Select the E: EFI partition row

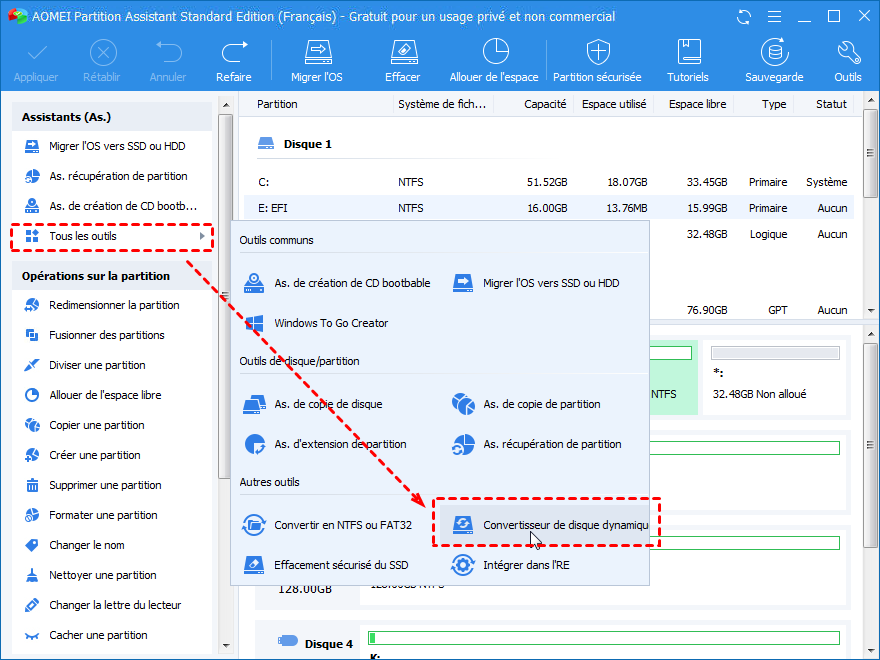tap(549, 208)
